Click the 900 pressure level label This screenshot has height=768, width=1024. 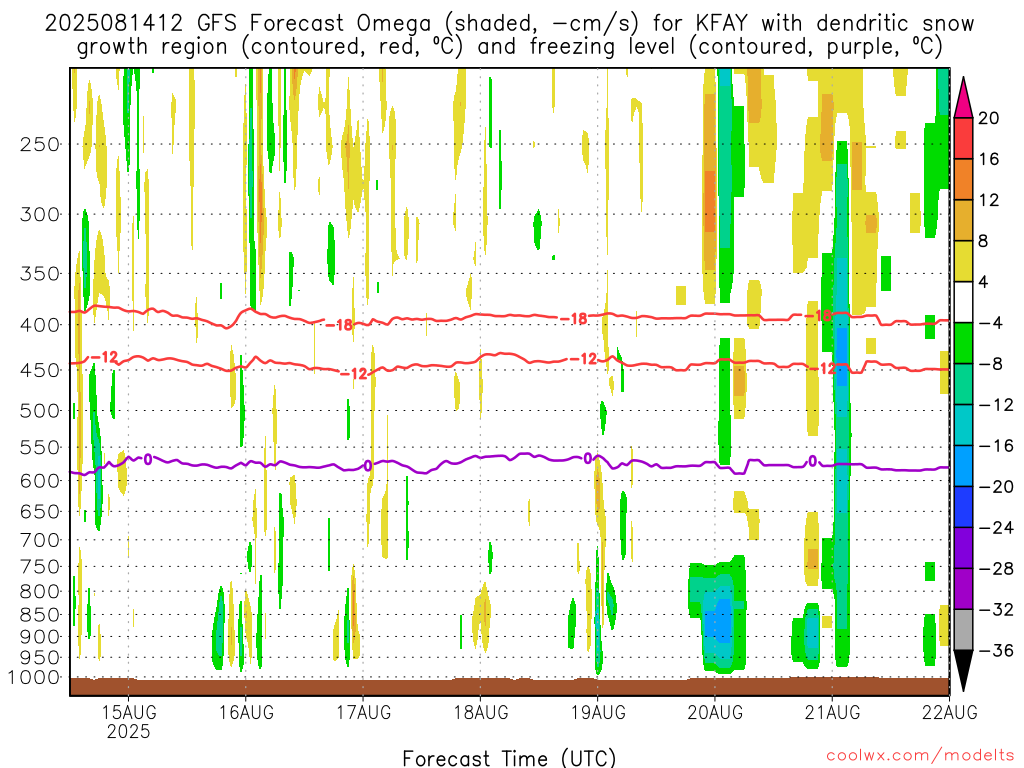click(x=40, y=637)
